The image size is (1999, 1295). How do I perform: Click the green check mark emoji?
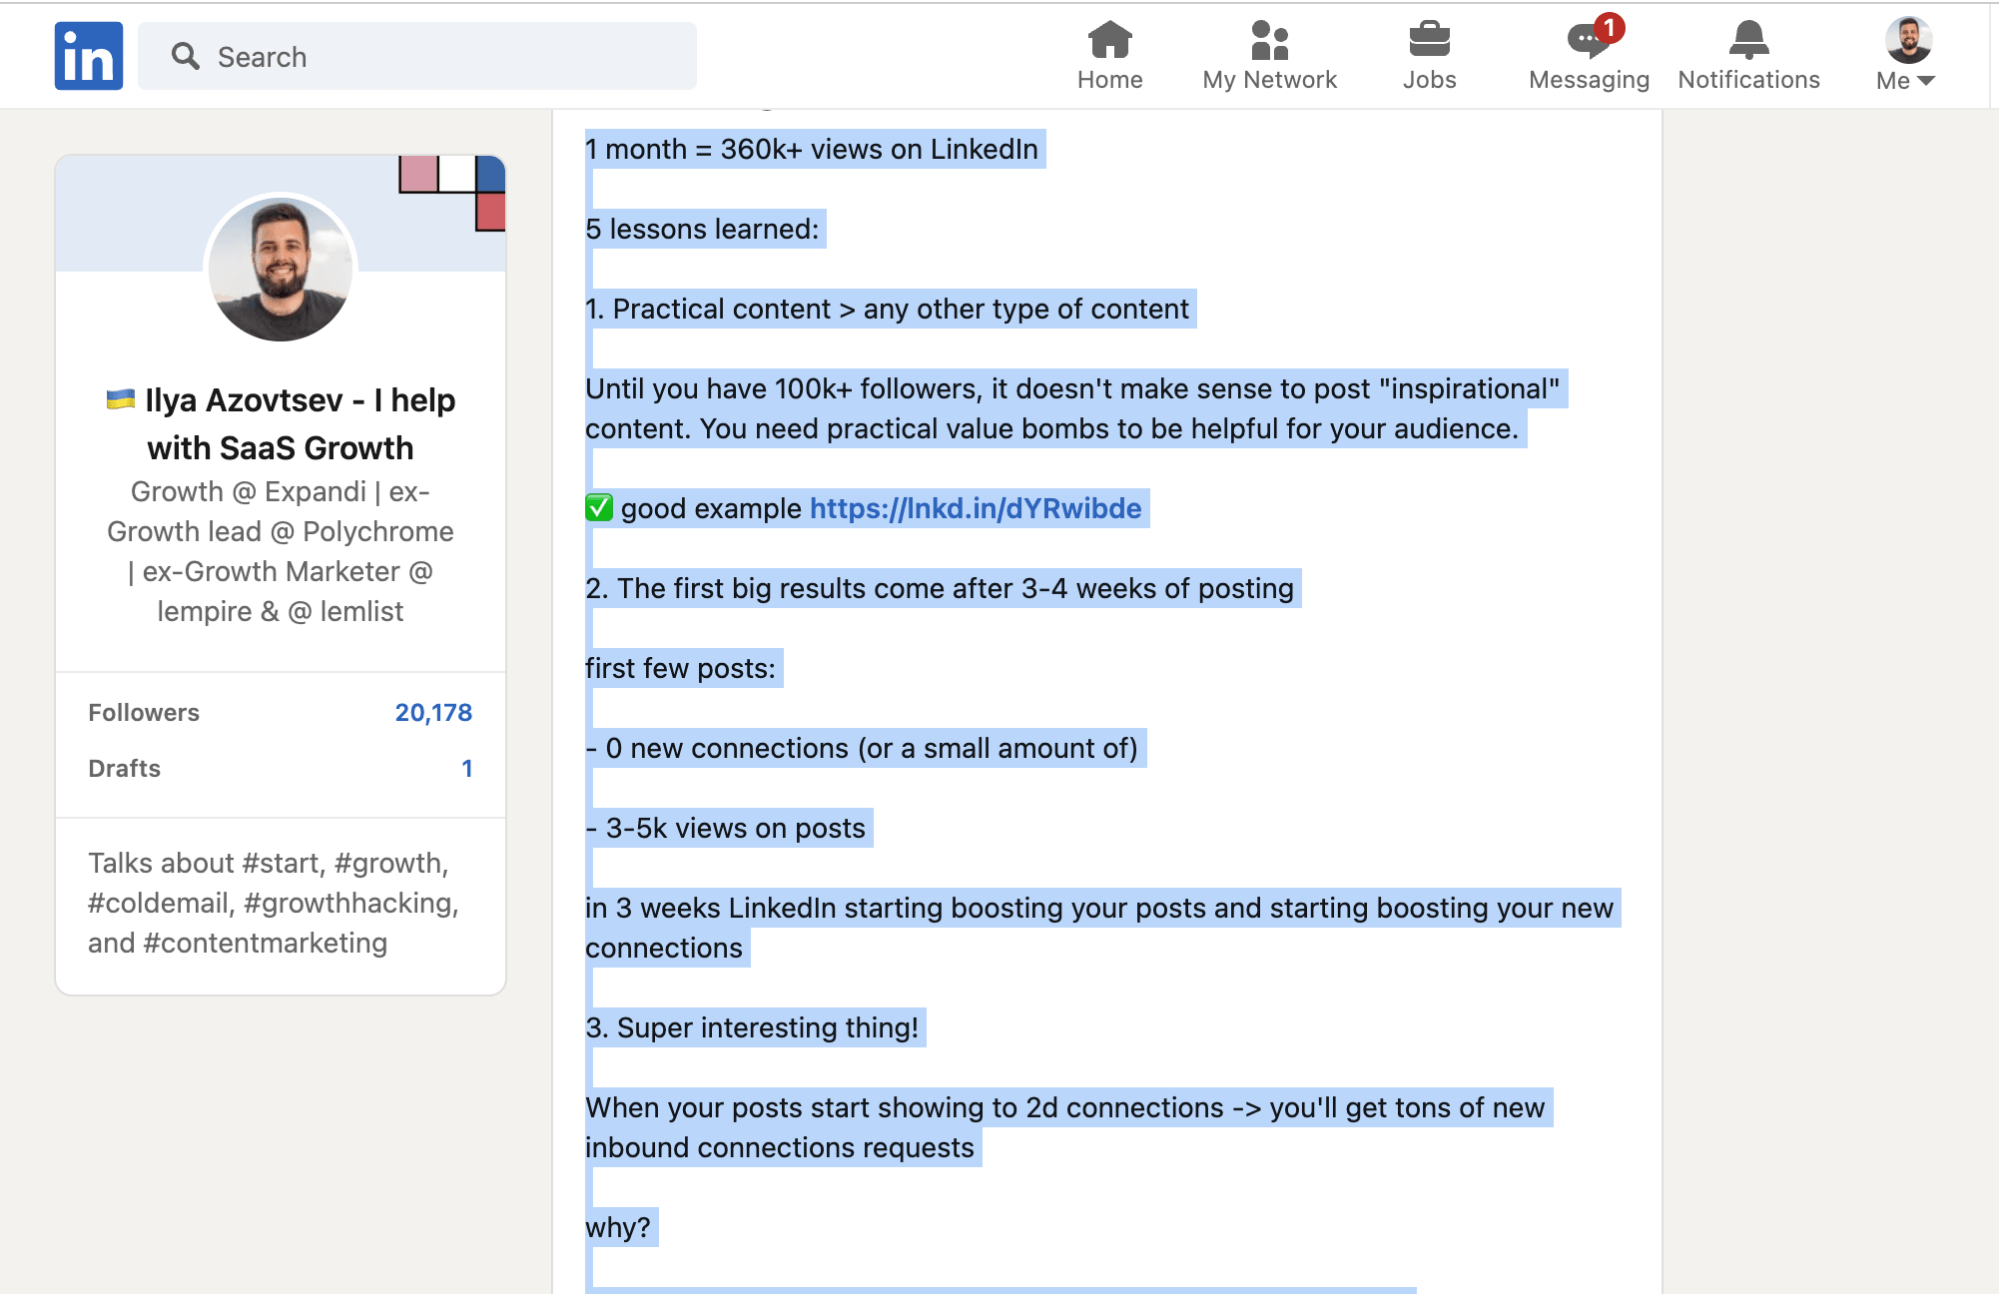pyautogui.click(x=599, y=508)
